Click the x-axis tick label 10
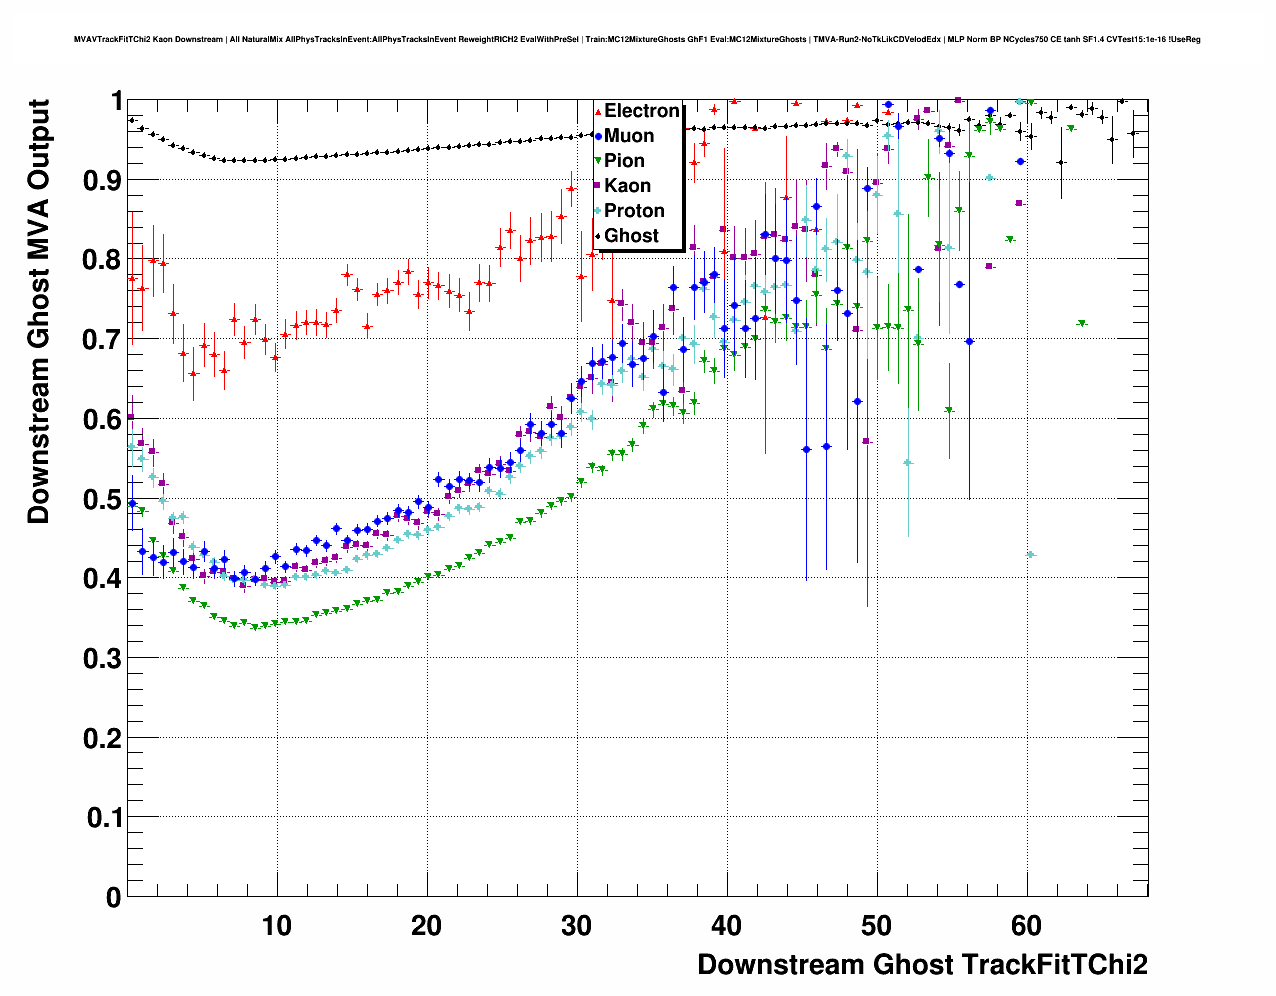 pyautogui.click(x=277, y=926)
